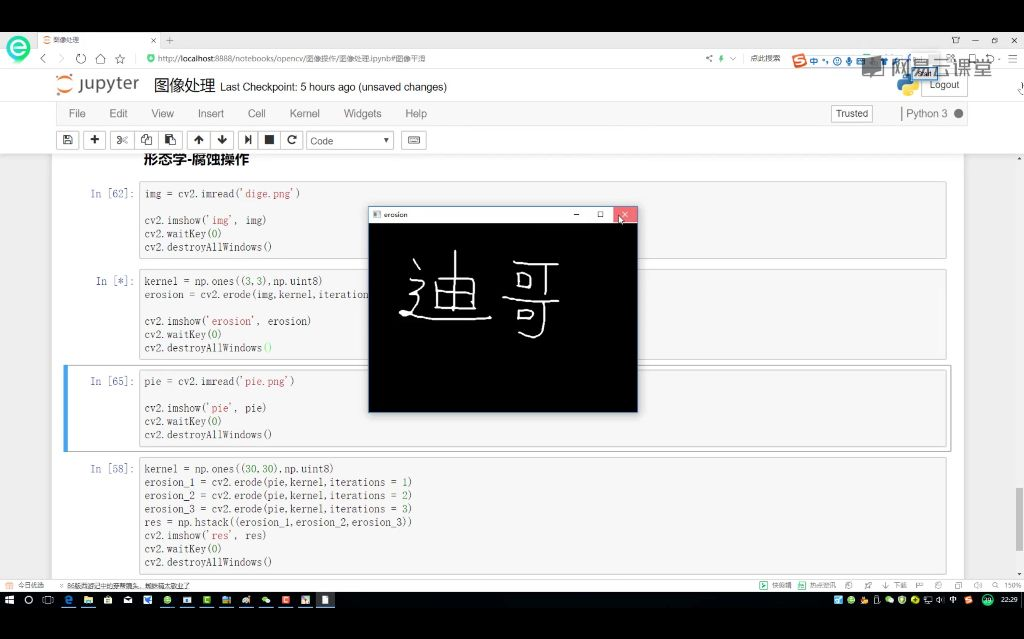Click the Cortana search circle icon
Screen dimensions: 1024x639
[29, 600]
